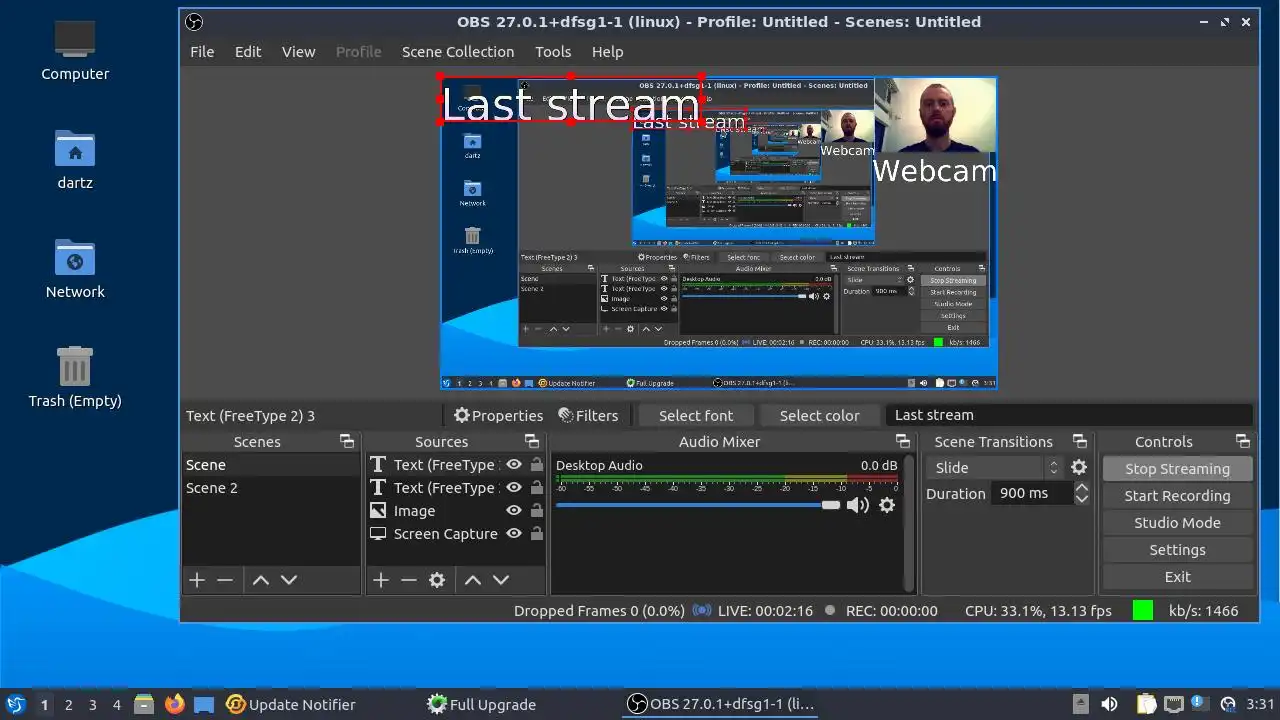The height and width of the screenshot is (720, 1280).
Task: Mute Desktop Audio with the speaker icon
Action: point(858,505)
